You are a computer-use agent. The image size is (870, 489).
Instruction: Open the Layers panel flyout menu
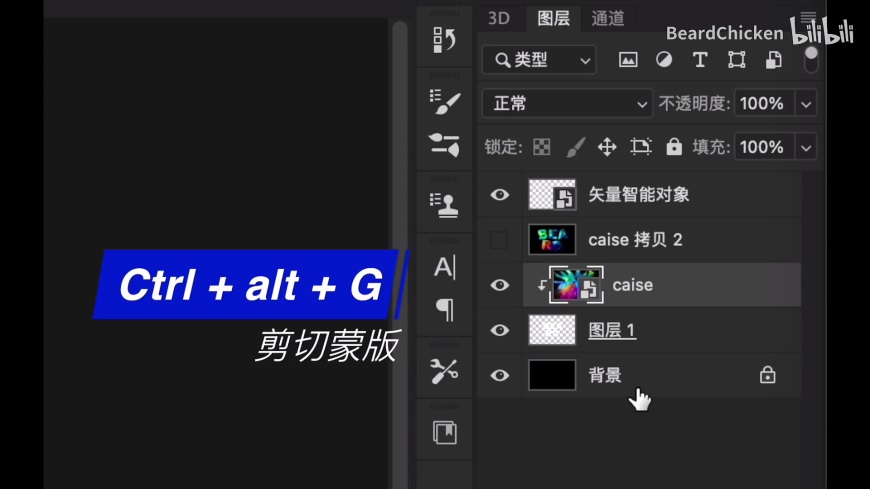click(x=808, y=16)
